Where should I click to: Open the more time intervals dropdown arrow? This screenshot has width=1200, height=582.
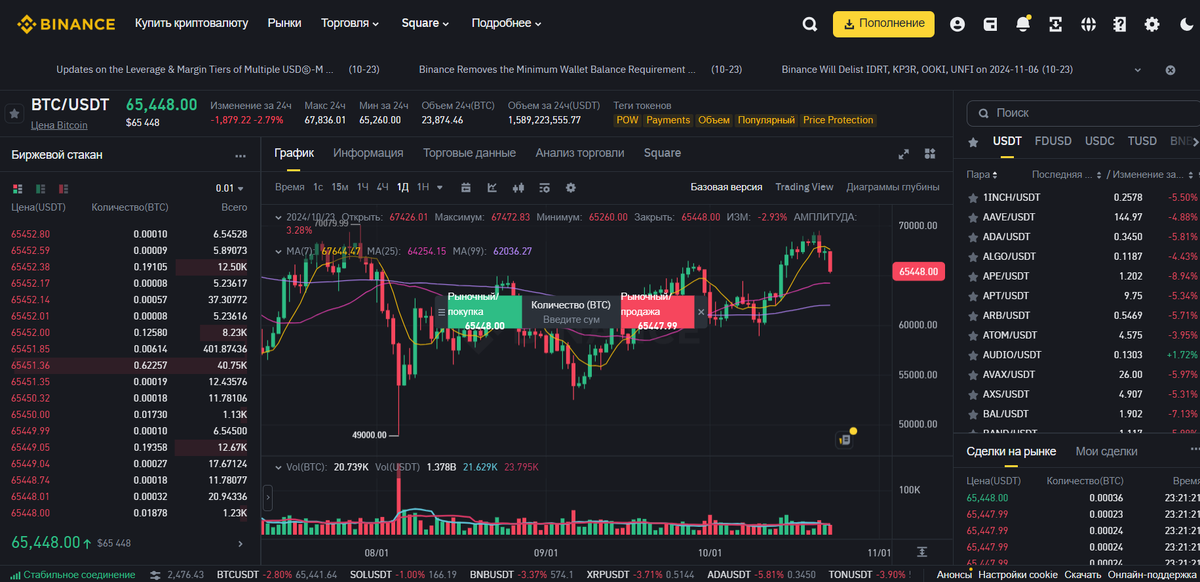pos(438,187)
